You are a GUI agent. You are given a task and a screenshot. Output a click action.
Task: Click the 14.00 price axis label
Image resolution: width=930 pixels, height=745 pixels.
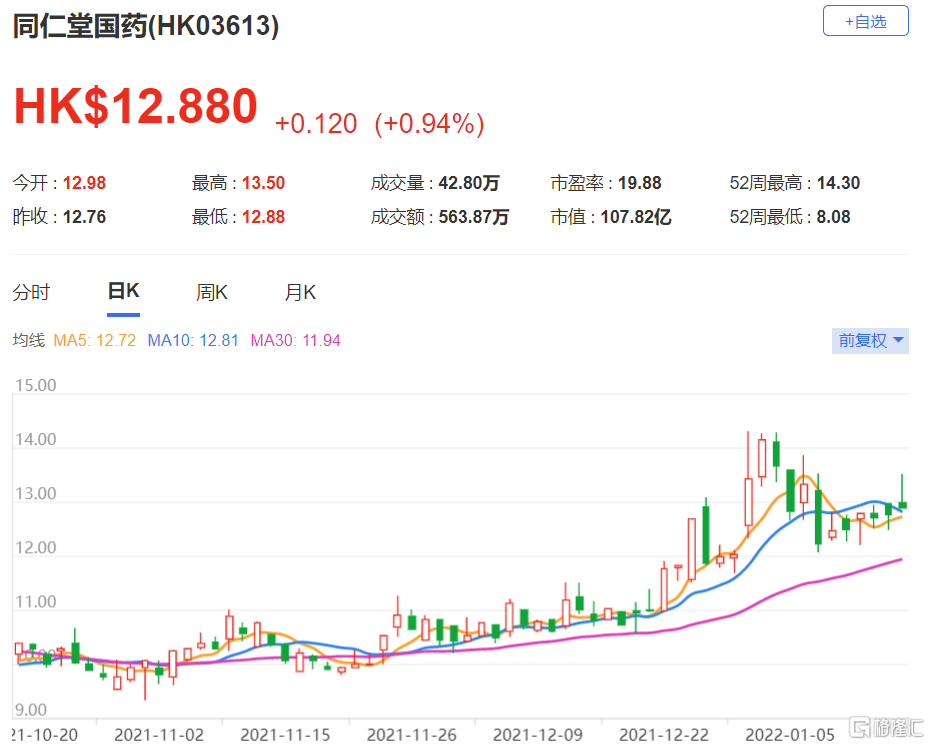tap(36, 439)
